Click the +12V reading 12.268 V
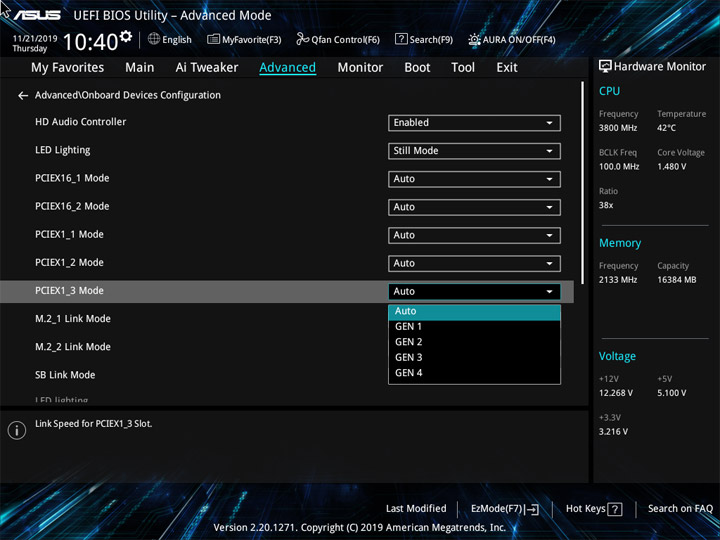Viewport: 720px width, 540px height. tap(616, 394)
